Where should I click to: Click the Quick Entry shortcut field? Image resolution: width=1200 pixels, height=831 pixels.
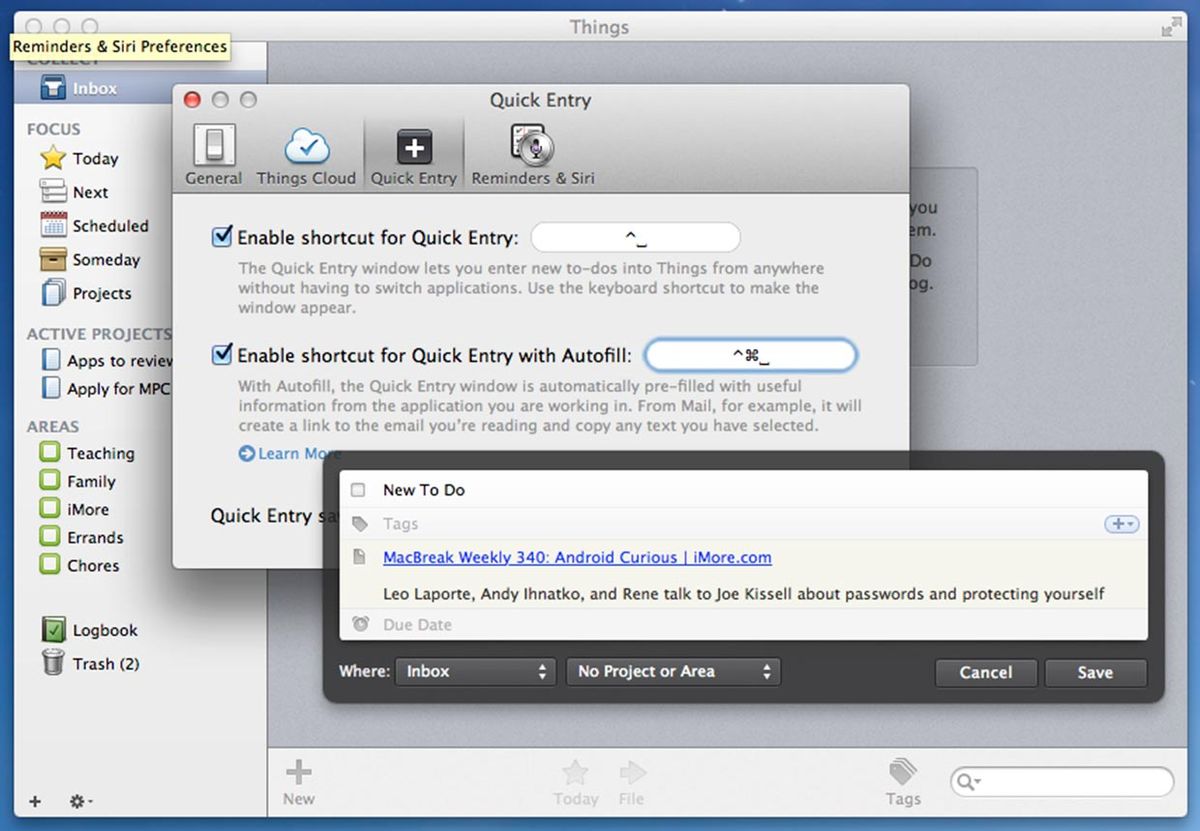click(636, 238)
